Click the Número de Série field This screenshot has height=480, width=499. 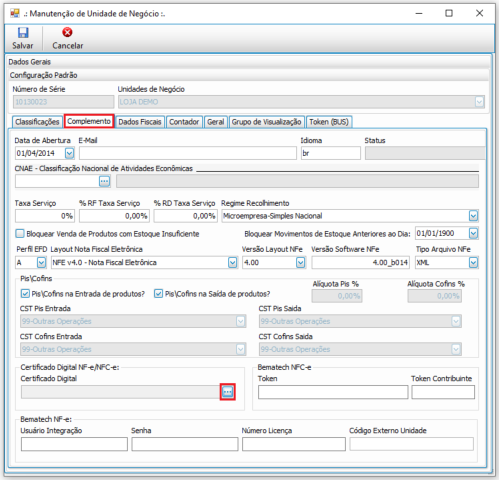point(63,102)
